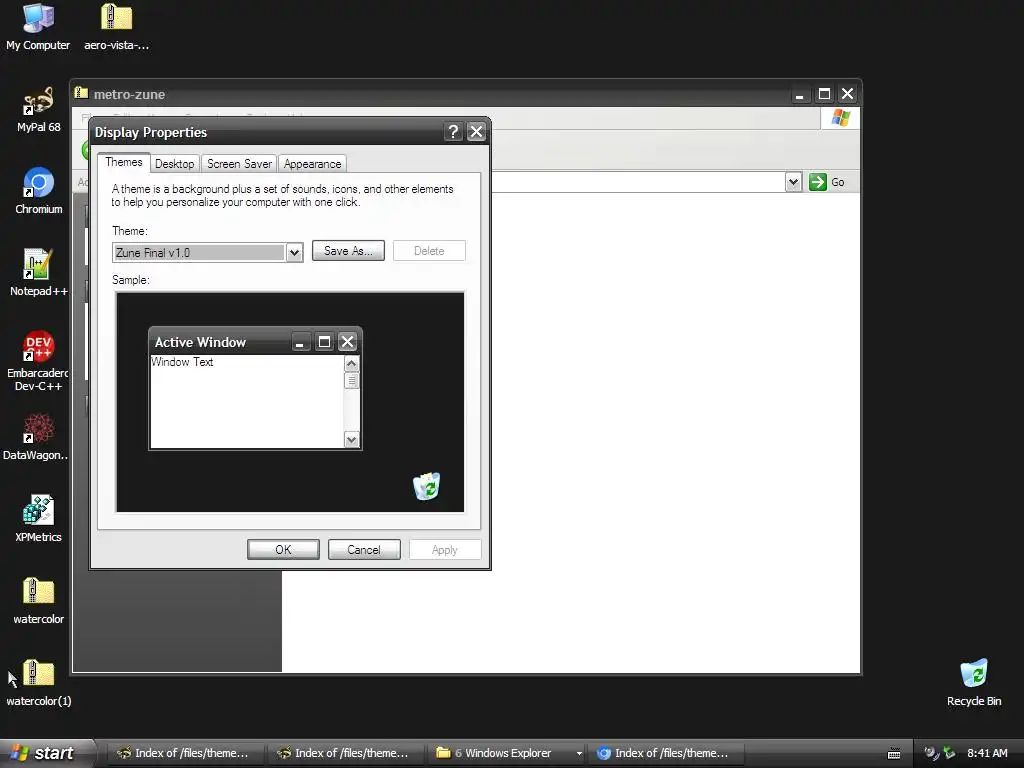Click the Recycle Bin icon in theme sample

(426, 487)
